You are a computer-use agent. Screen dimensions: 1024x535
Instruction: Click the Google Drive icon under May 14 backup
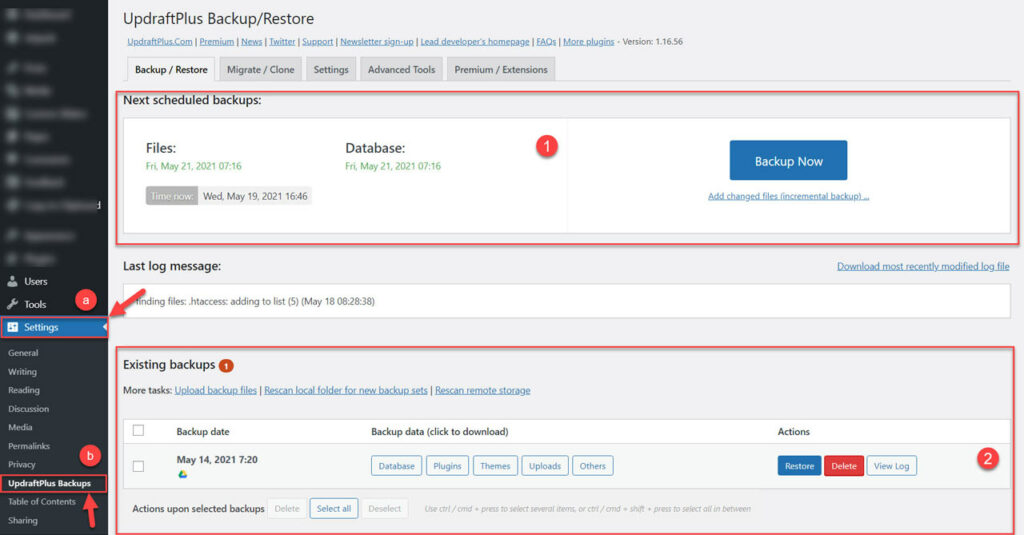coord(183,474)
